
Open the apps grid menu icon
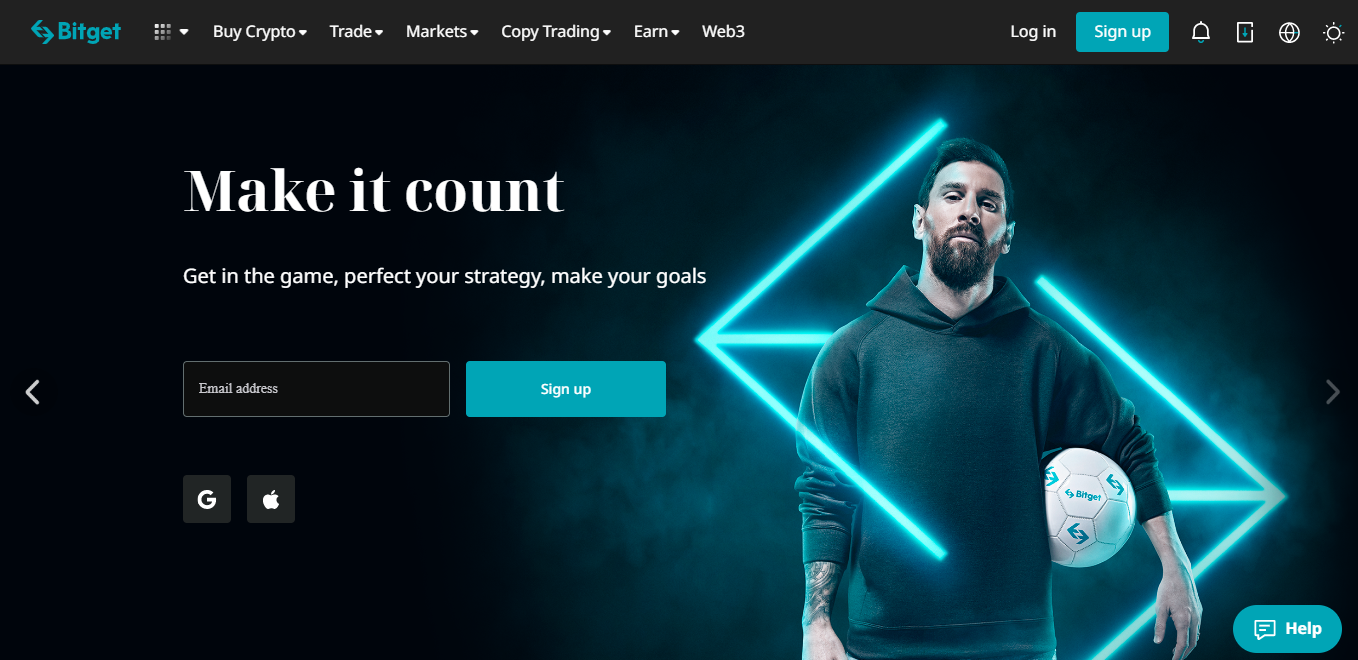pyautogui.click(x=170, y=32)
